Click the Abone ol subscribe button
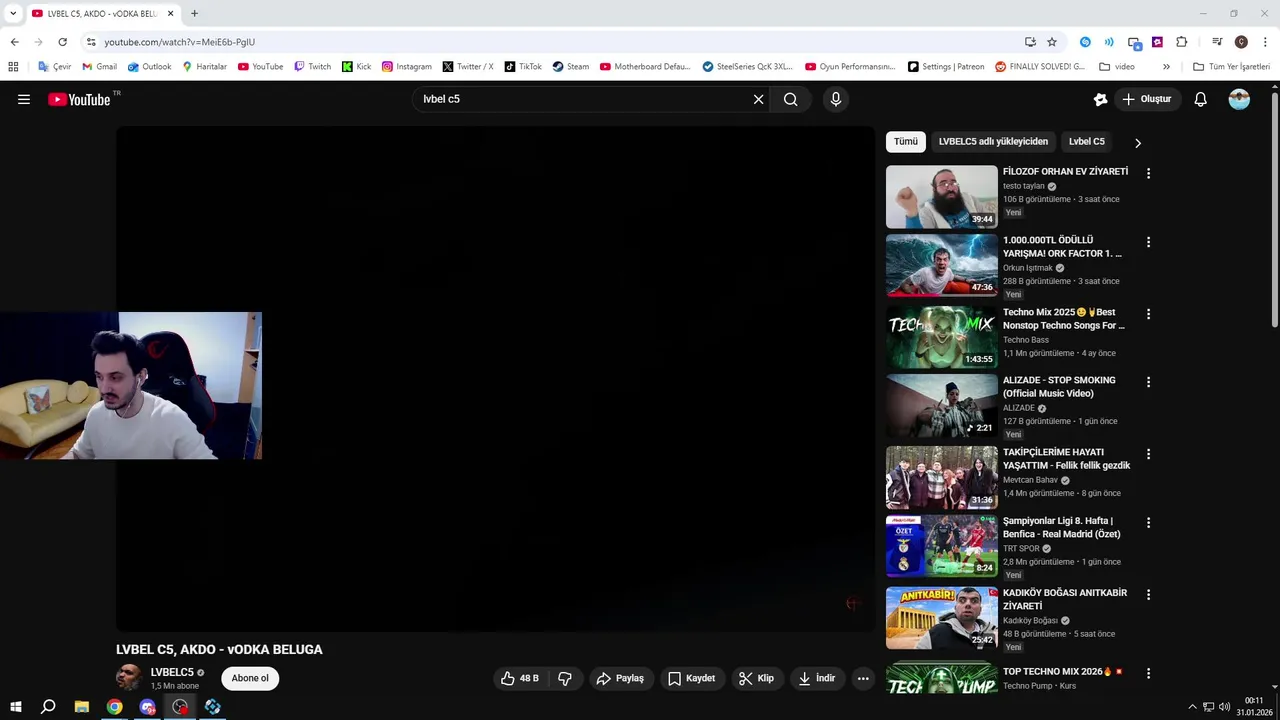 click(250, 678)
